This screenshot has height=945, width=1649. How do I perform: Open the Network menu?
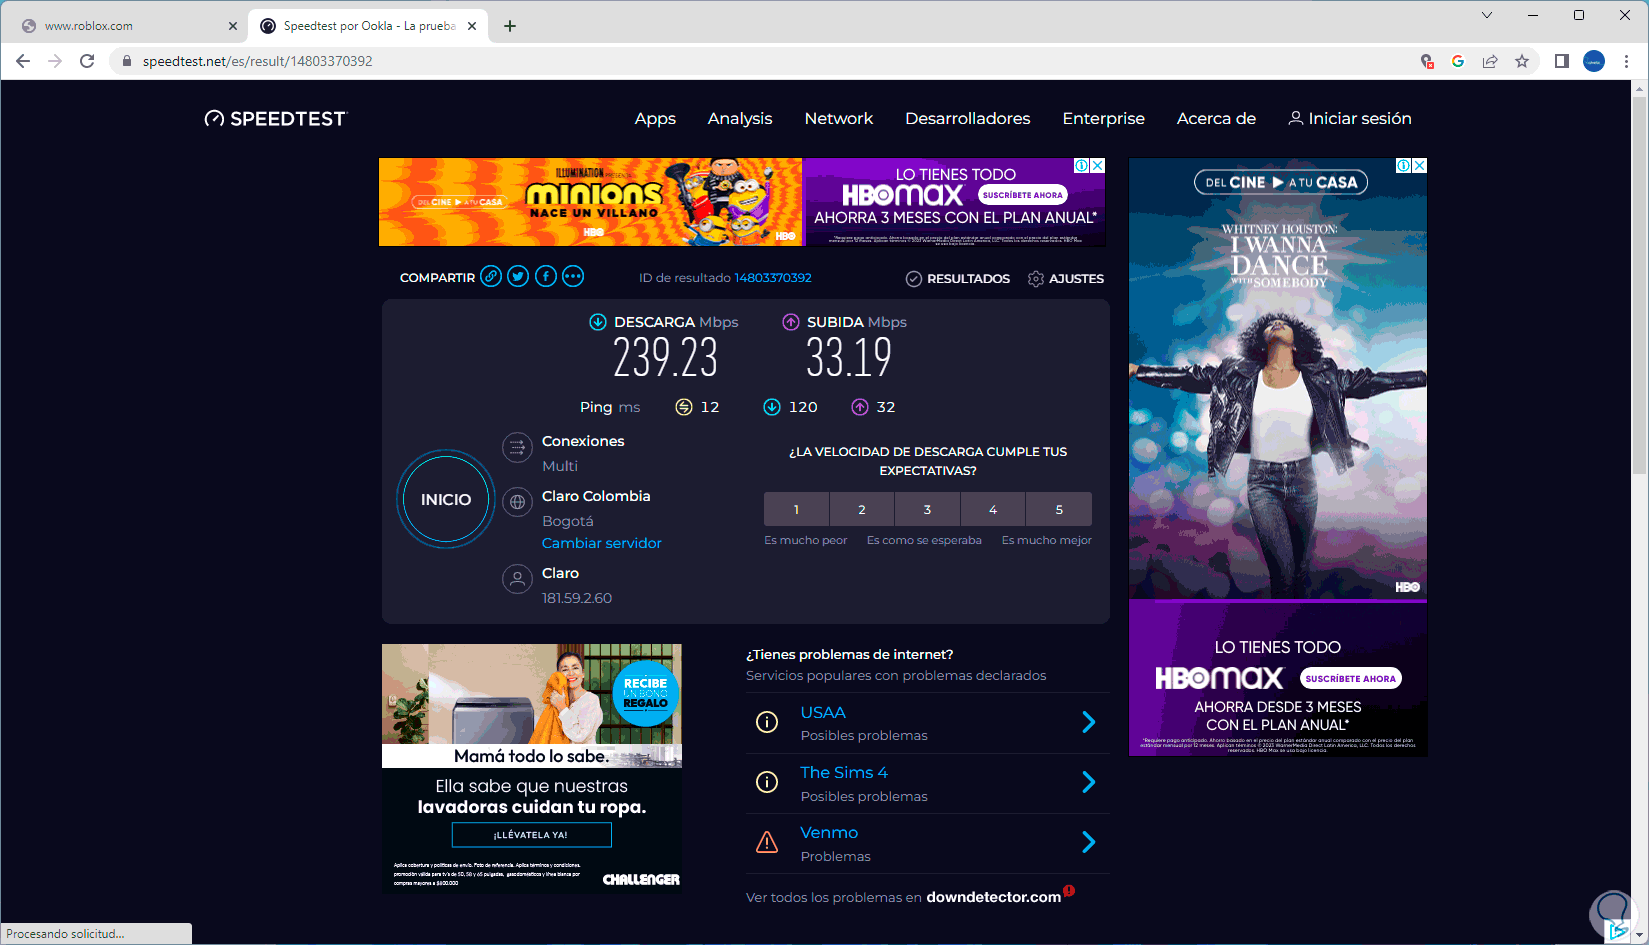(x=839, y=118)
